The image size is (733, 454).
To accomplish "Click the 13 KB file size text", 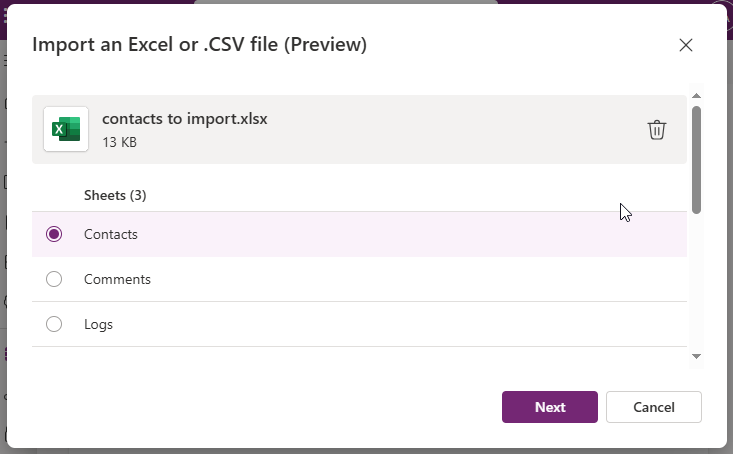I will click(x=119, y=143).
